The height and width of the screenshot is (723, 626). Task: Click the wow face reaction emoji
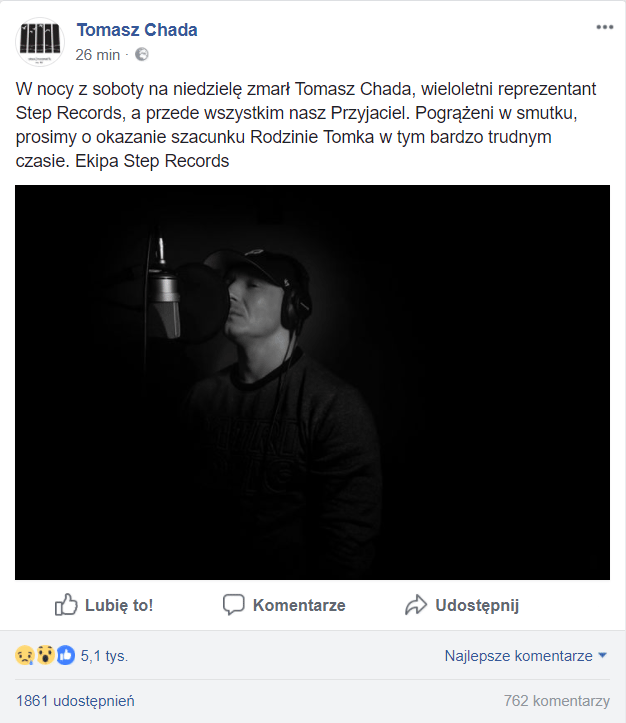tap(45, 656)
